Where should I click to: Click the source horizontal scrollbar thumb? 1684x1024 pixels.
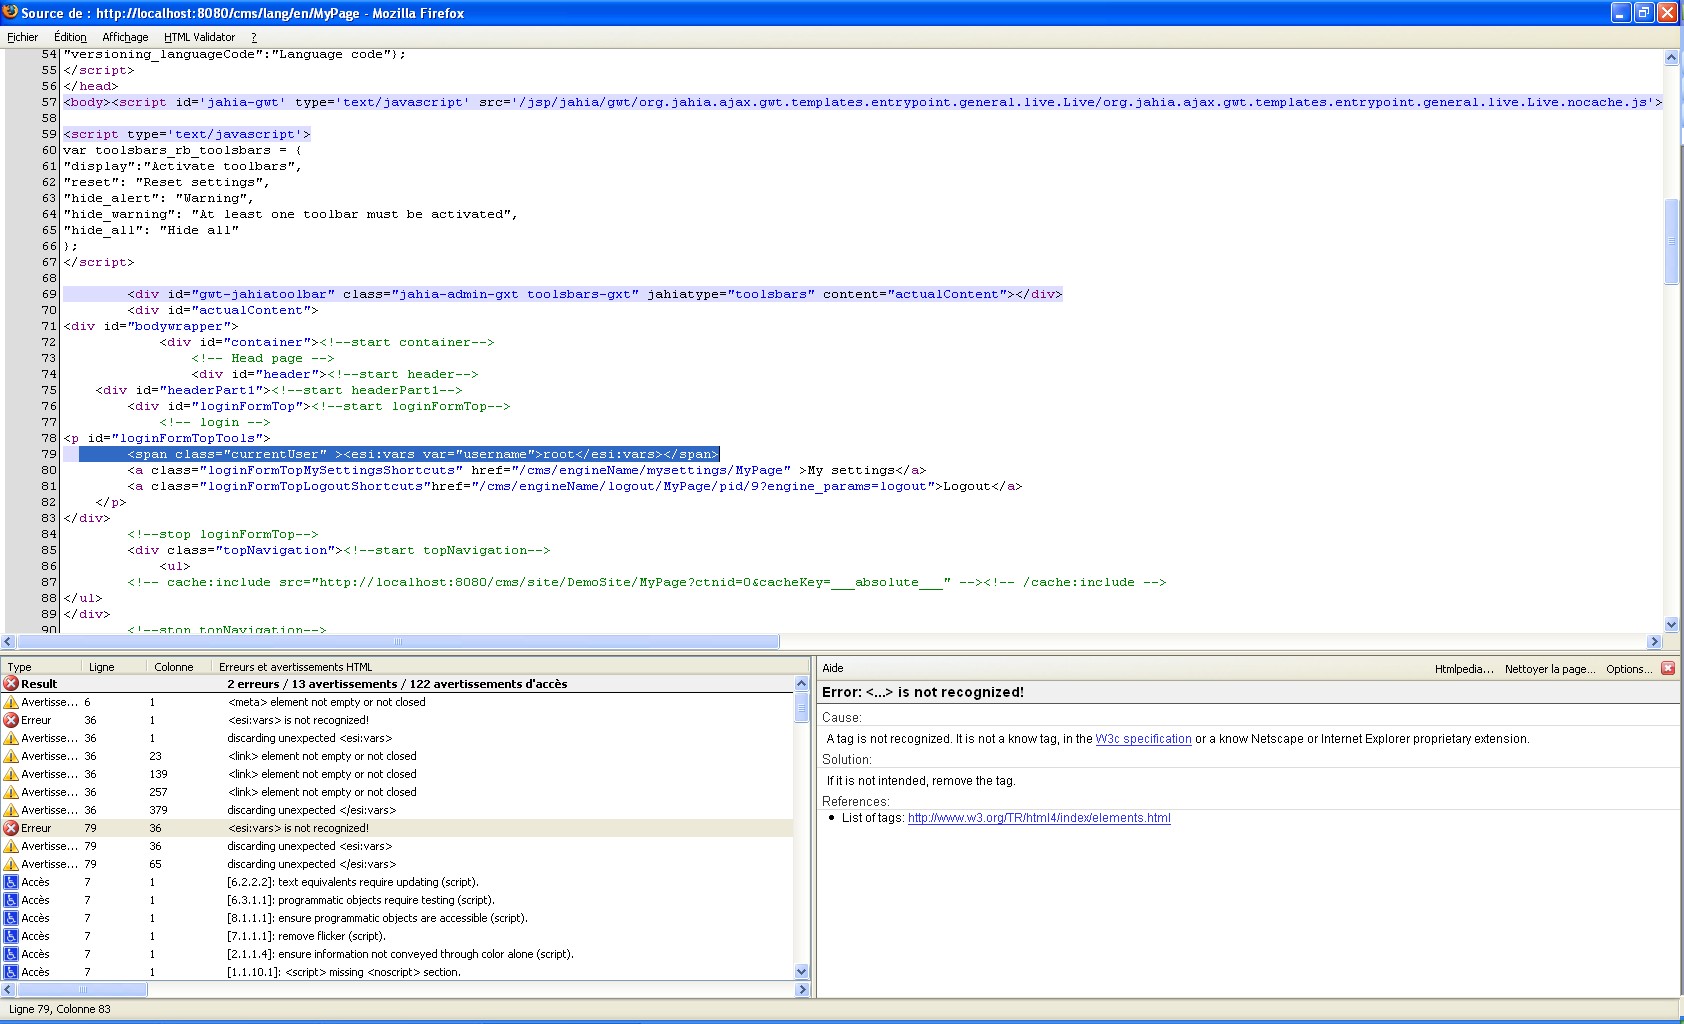(x=398, y=642)
